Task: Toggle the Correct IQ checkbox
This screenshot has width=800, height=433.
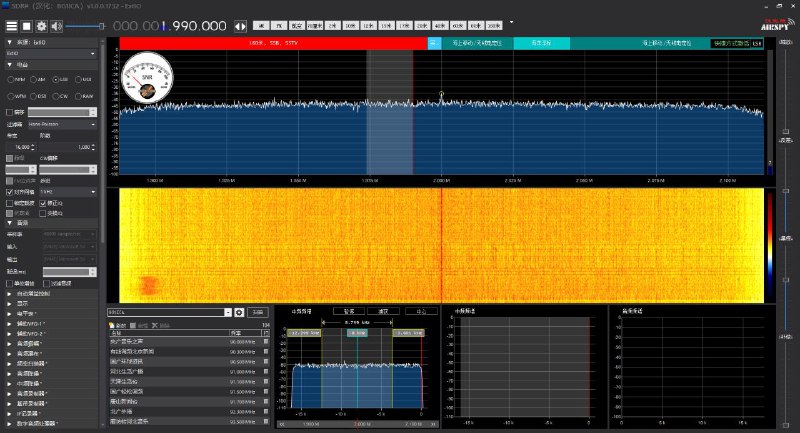Action: (x=42, y=202)
